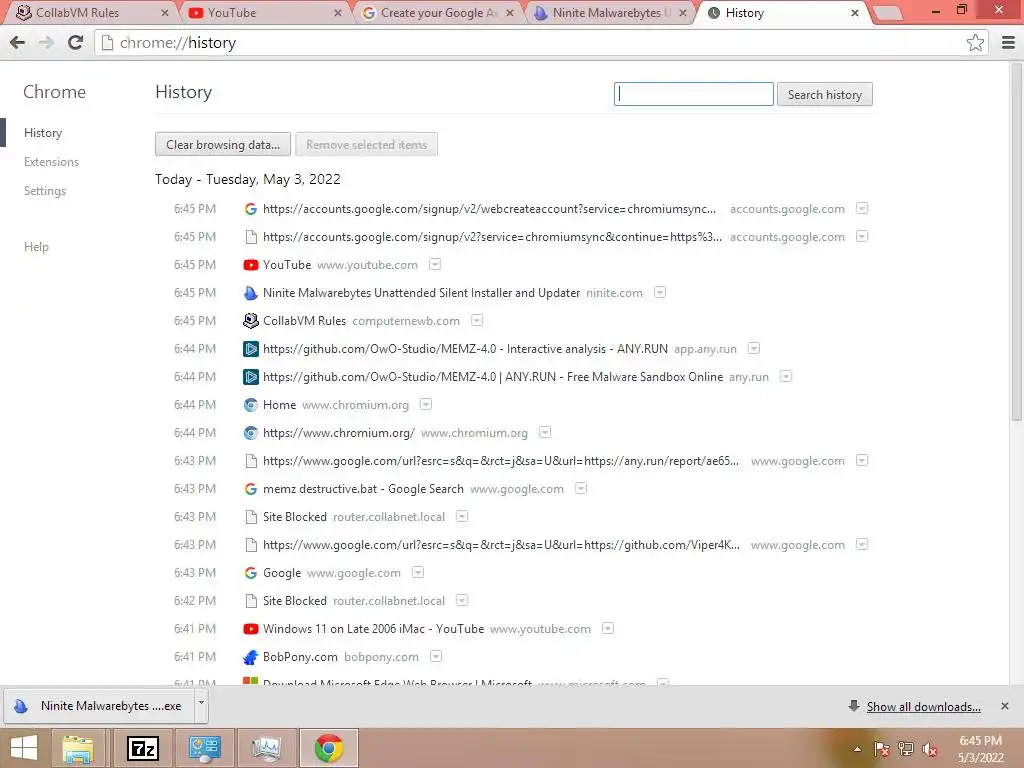Viewport: 1024px width, 768px height.
Task: Open File Explorer from taskbar
Action: click(x=78, y=748)
